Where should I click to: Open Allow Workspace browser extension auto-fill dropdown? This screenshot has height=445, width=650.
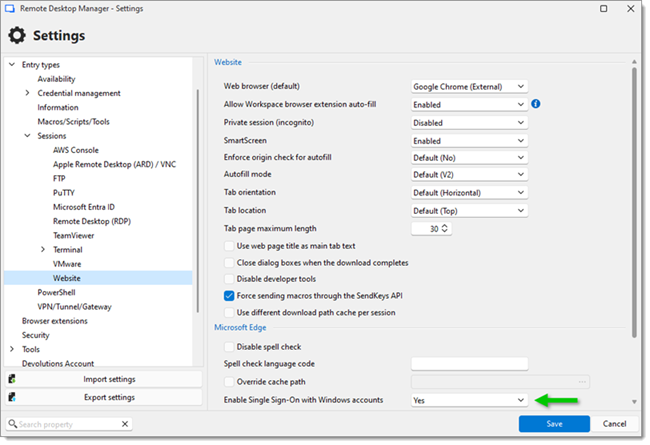pos(469,105)
